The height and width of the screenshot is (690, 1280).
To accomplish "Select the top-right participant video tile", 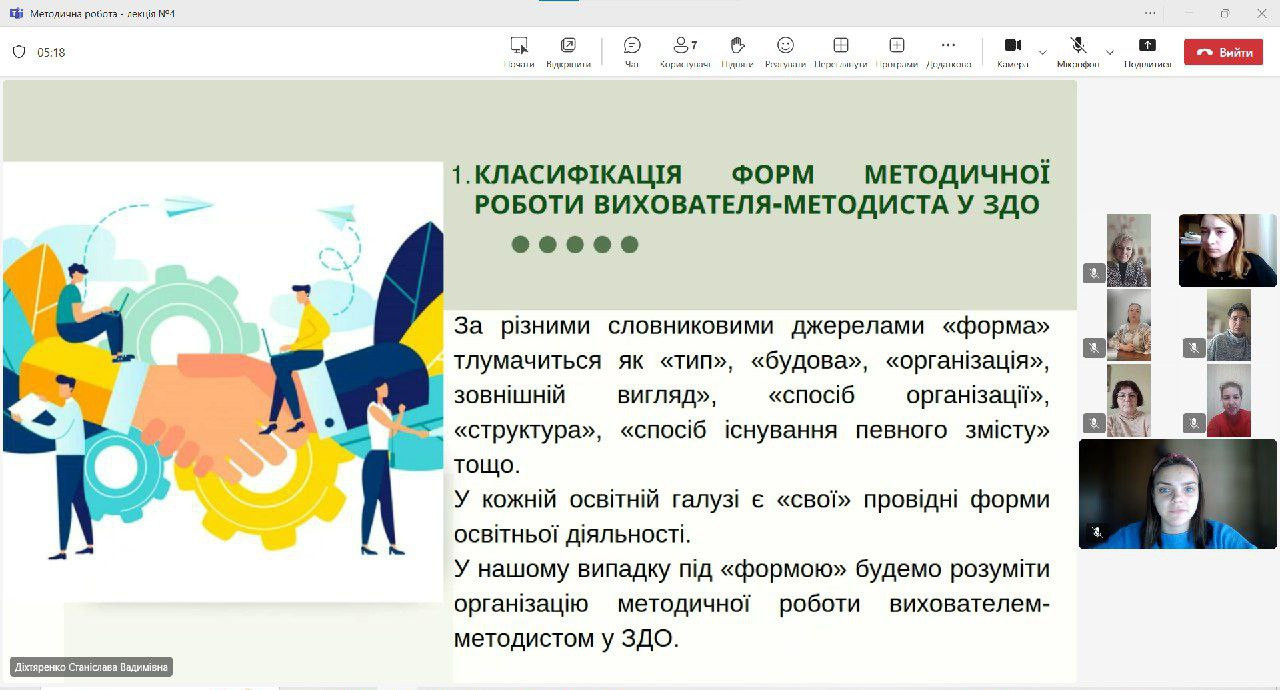I will coord(1227,250).
